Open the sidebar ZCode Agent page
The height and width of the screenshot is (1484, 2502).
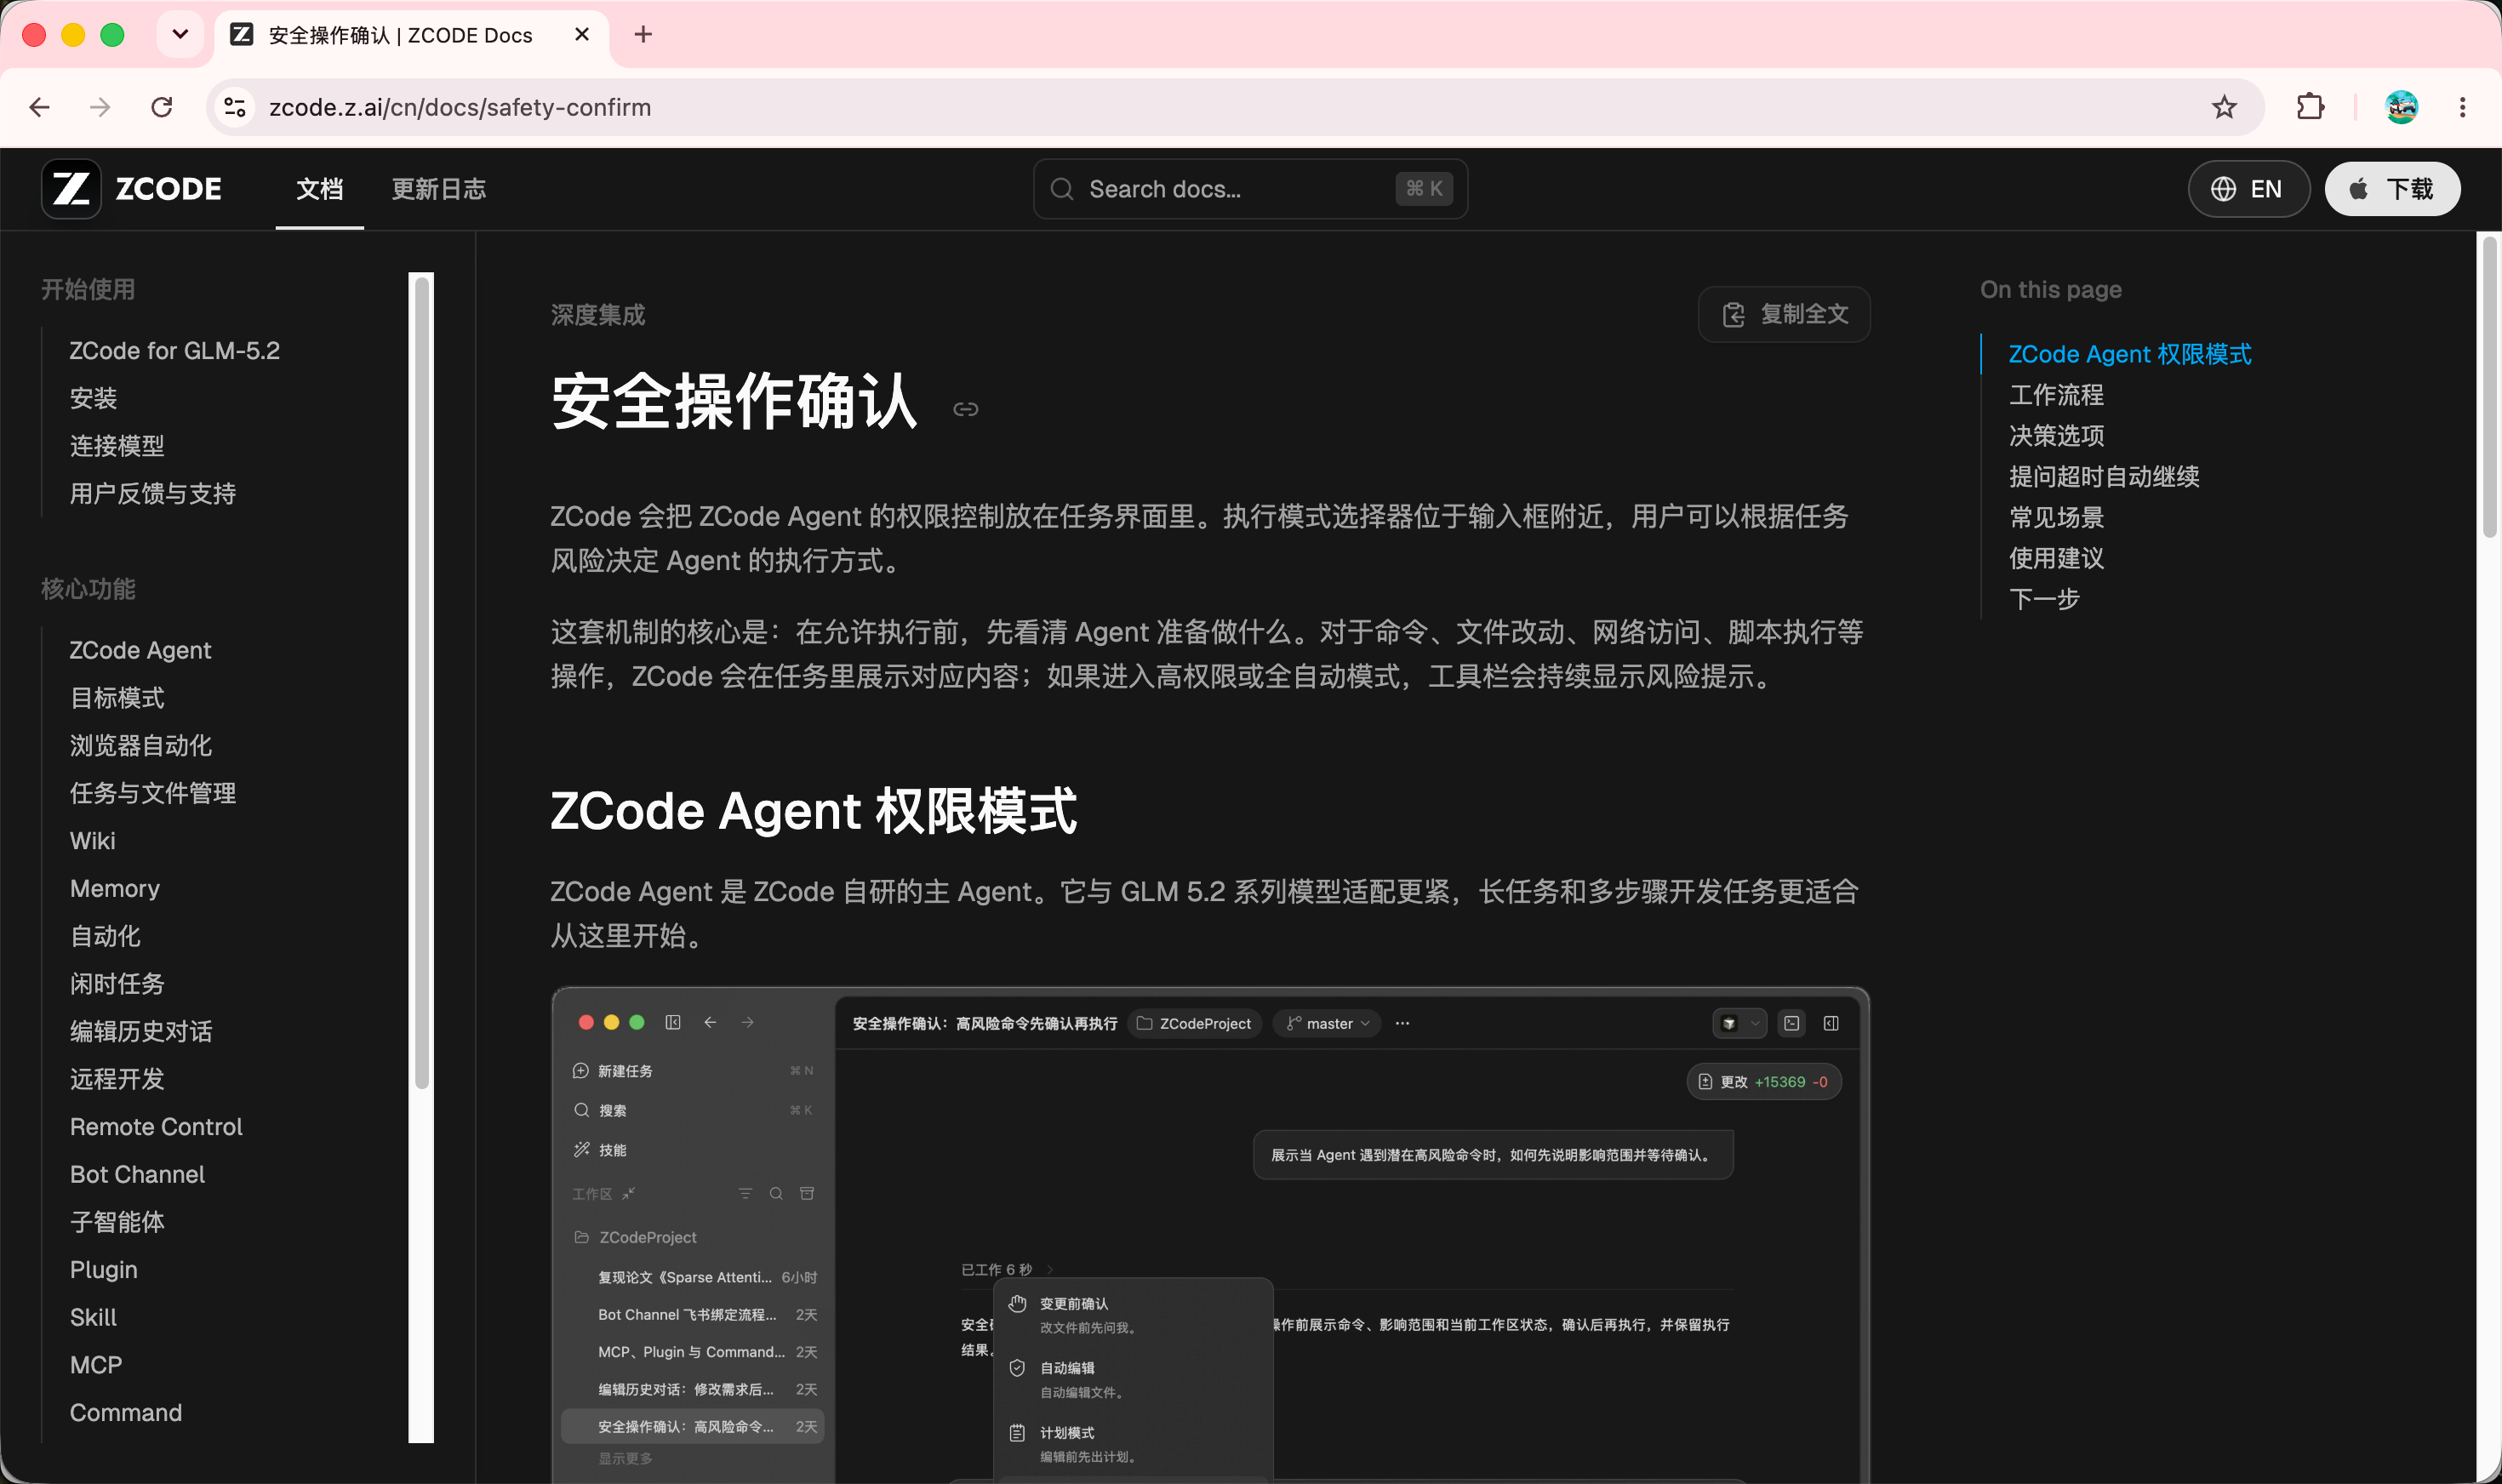[141, 650]
